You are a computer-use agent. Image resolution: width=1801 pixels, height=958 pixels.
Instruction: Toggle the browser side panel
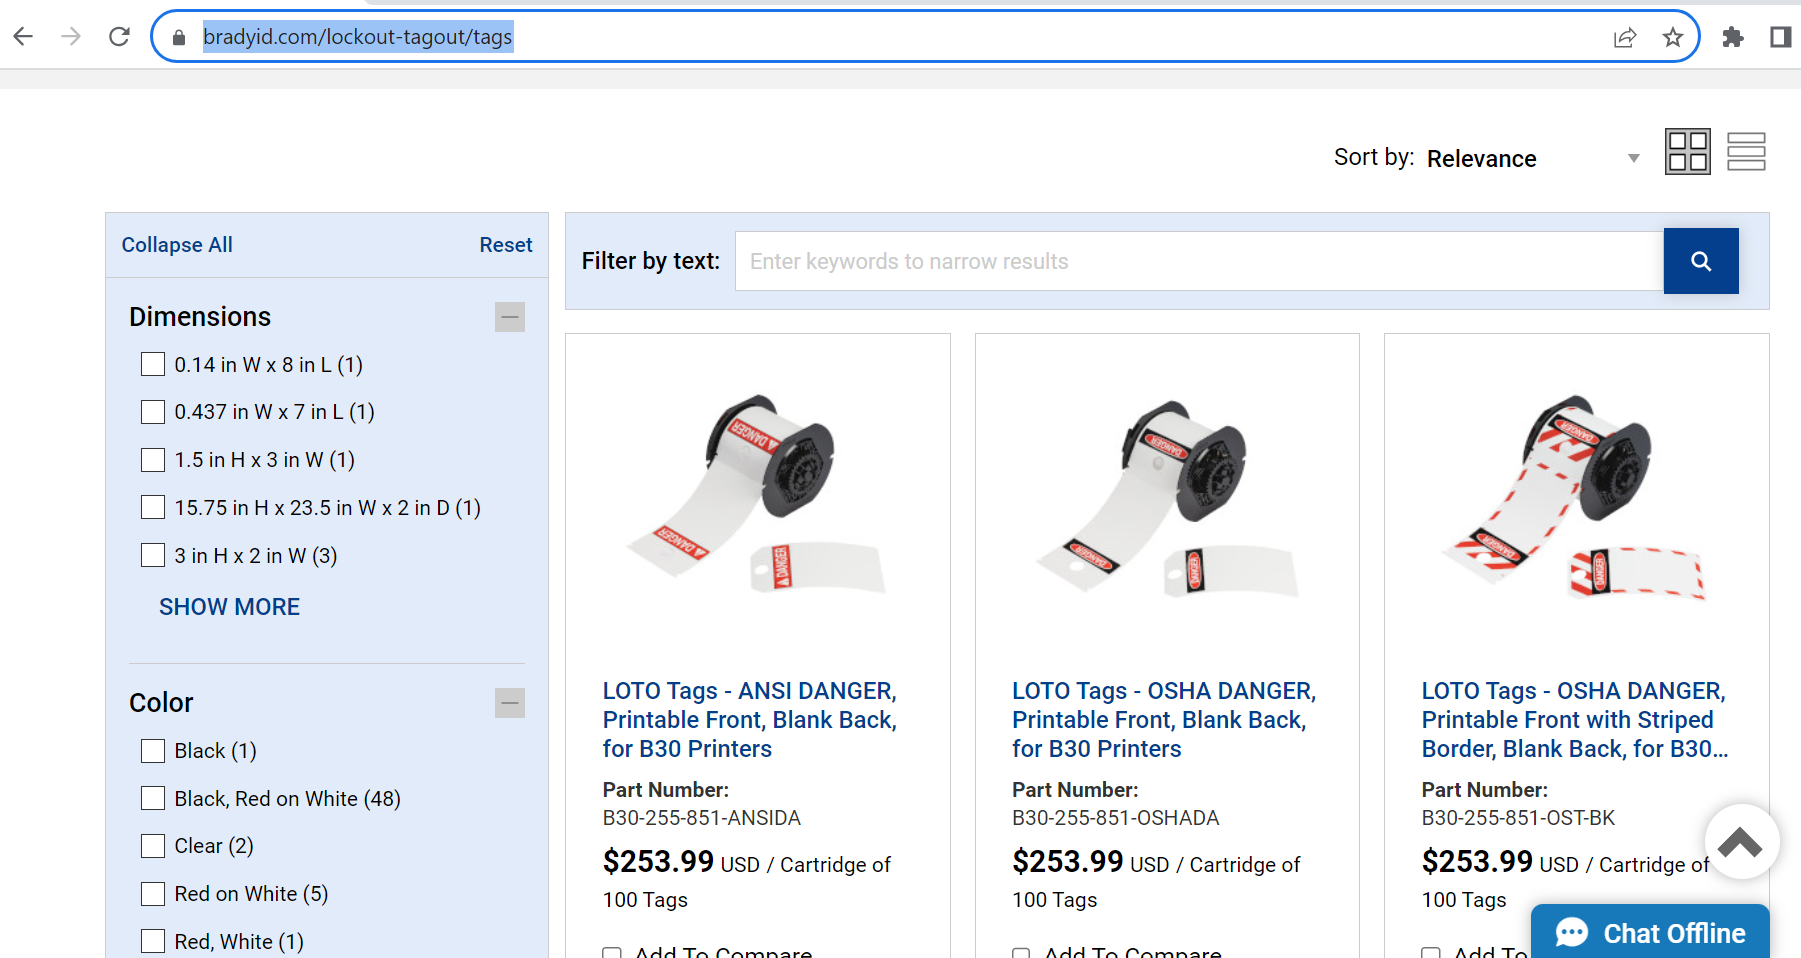(1781, 37)
